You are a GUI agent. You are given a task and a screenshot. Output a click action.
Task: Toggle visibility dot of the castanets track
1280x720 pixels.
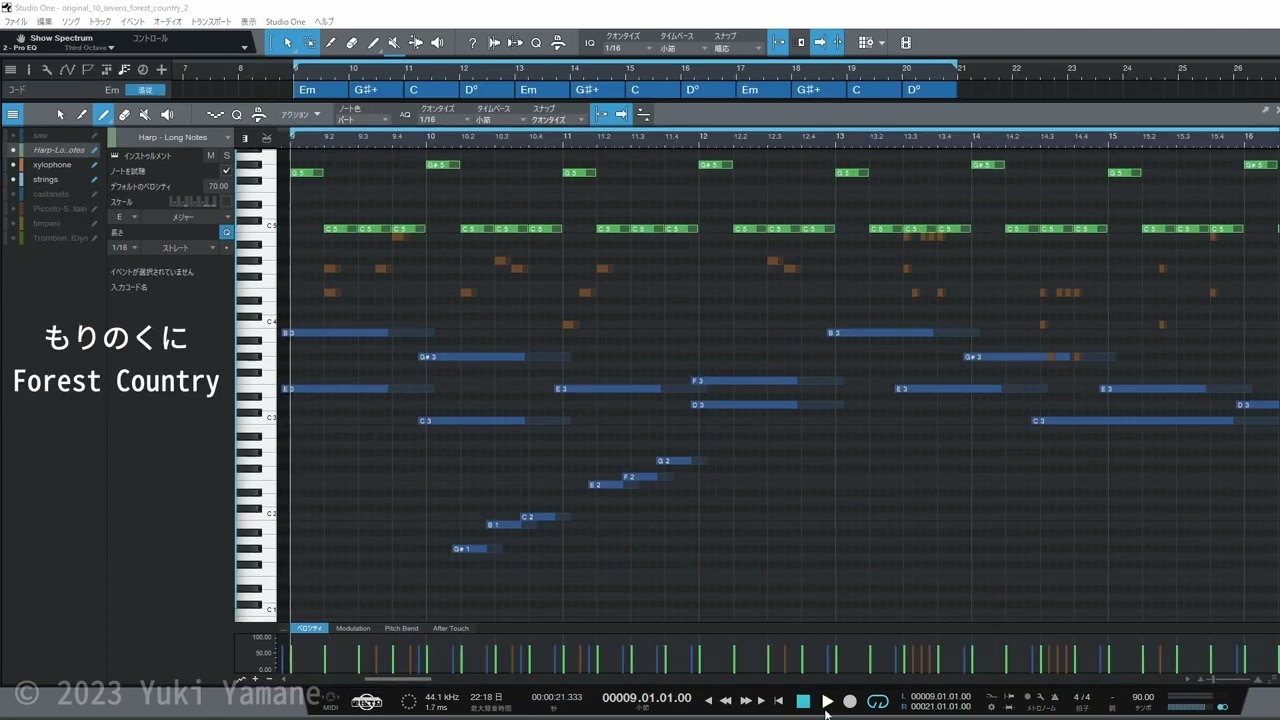pyautogui.click(x=13, y=194)
